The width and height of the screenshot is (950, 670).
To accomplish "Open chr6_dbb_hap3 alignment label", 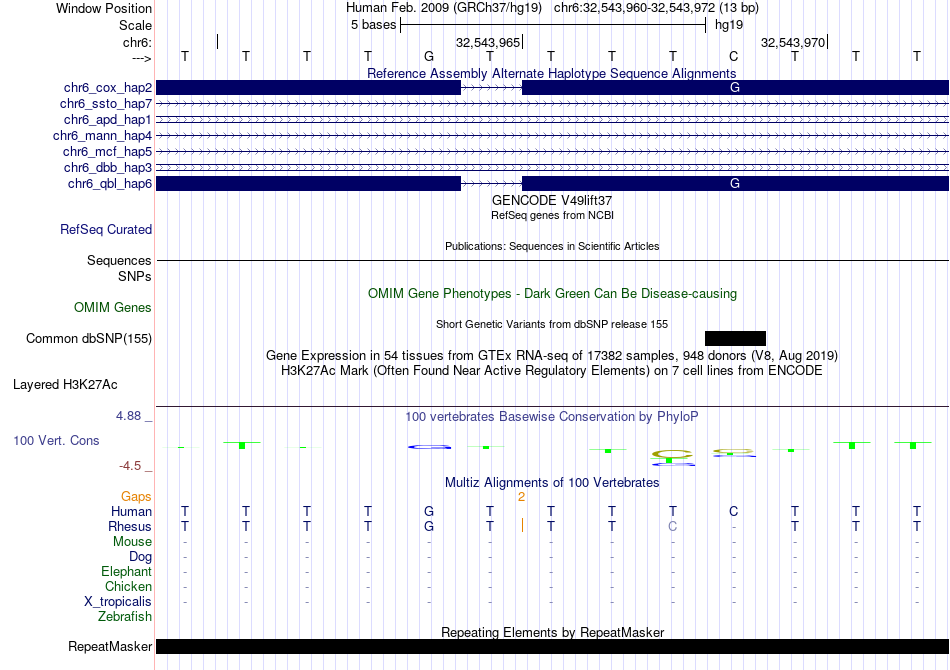I will tap(108, 167).
